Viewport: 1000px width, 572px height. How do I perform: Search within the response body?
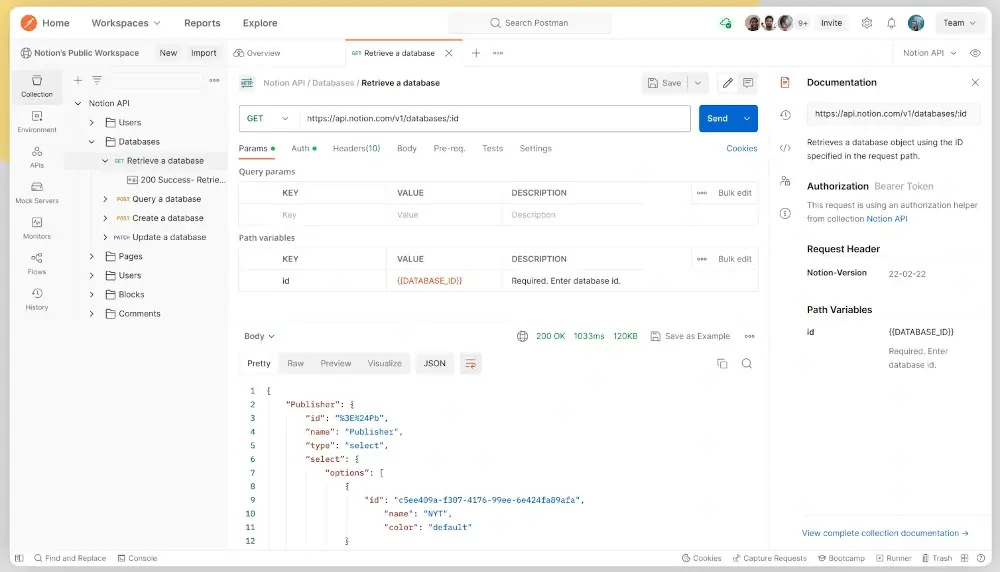click(x=747, y=363)
